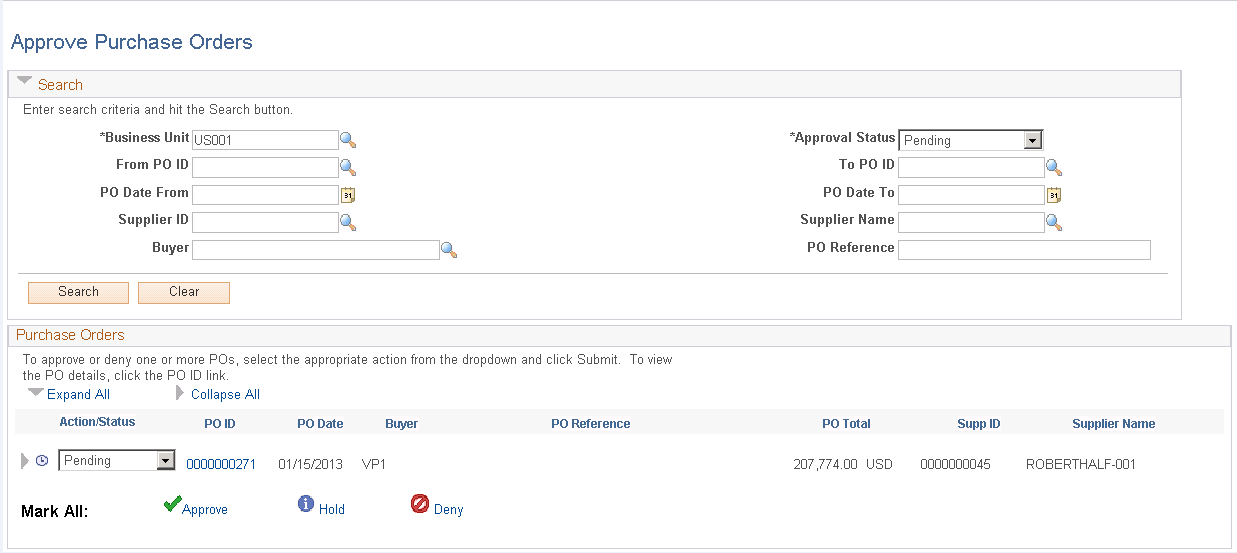This screenshot has width=1237, height=553.
Task: Focus the Supplier ID field
Action: coord(265,222)
